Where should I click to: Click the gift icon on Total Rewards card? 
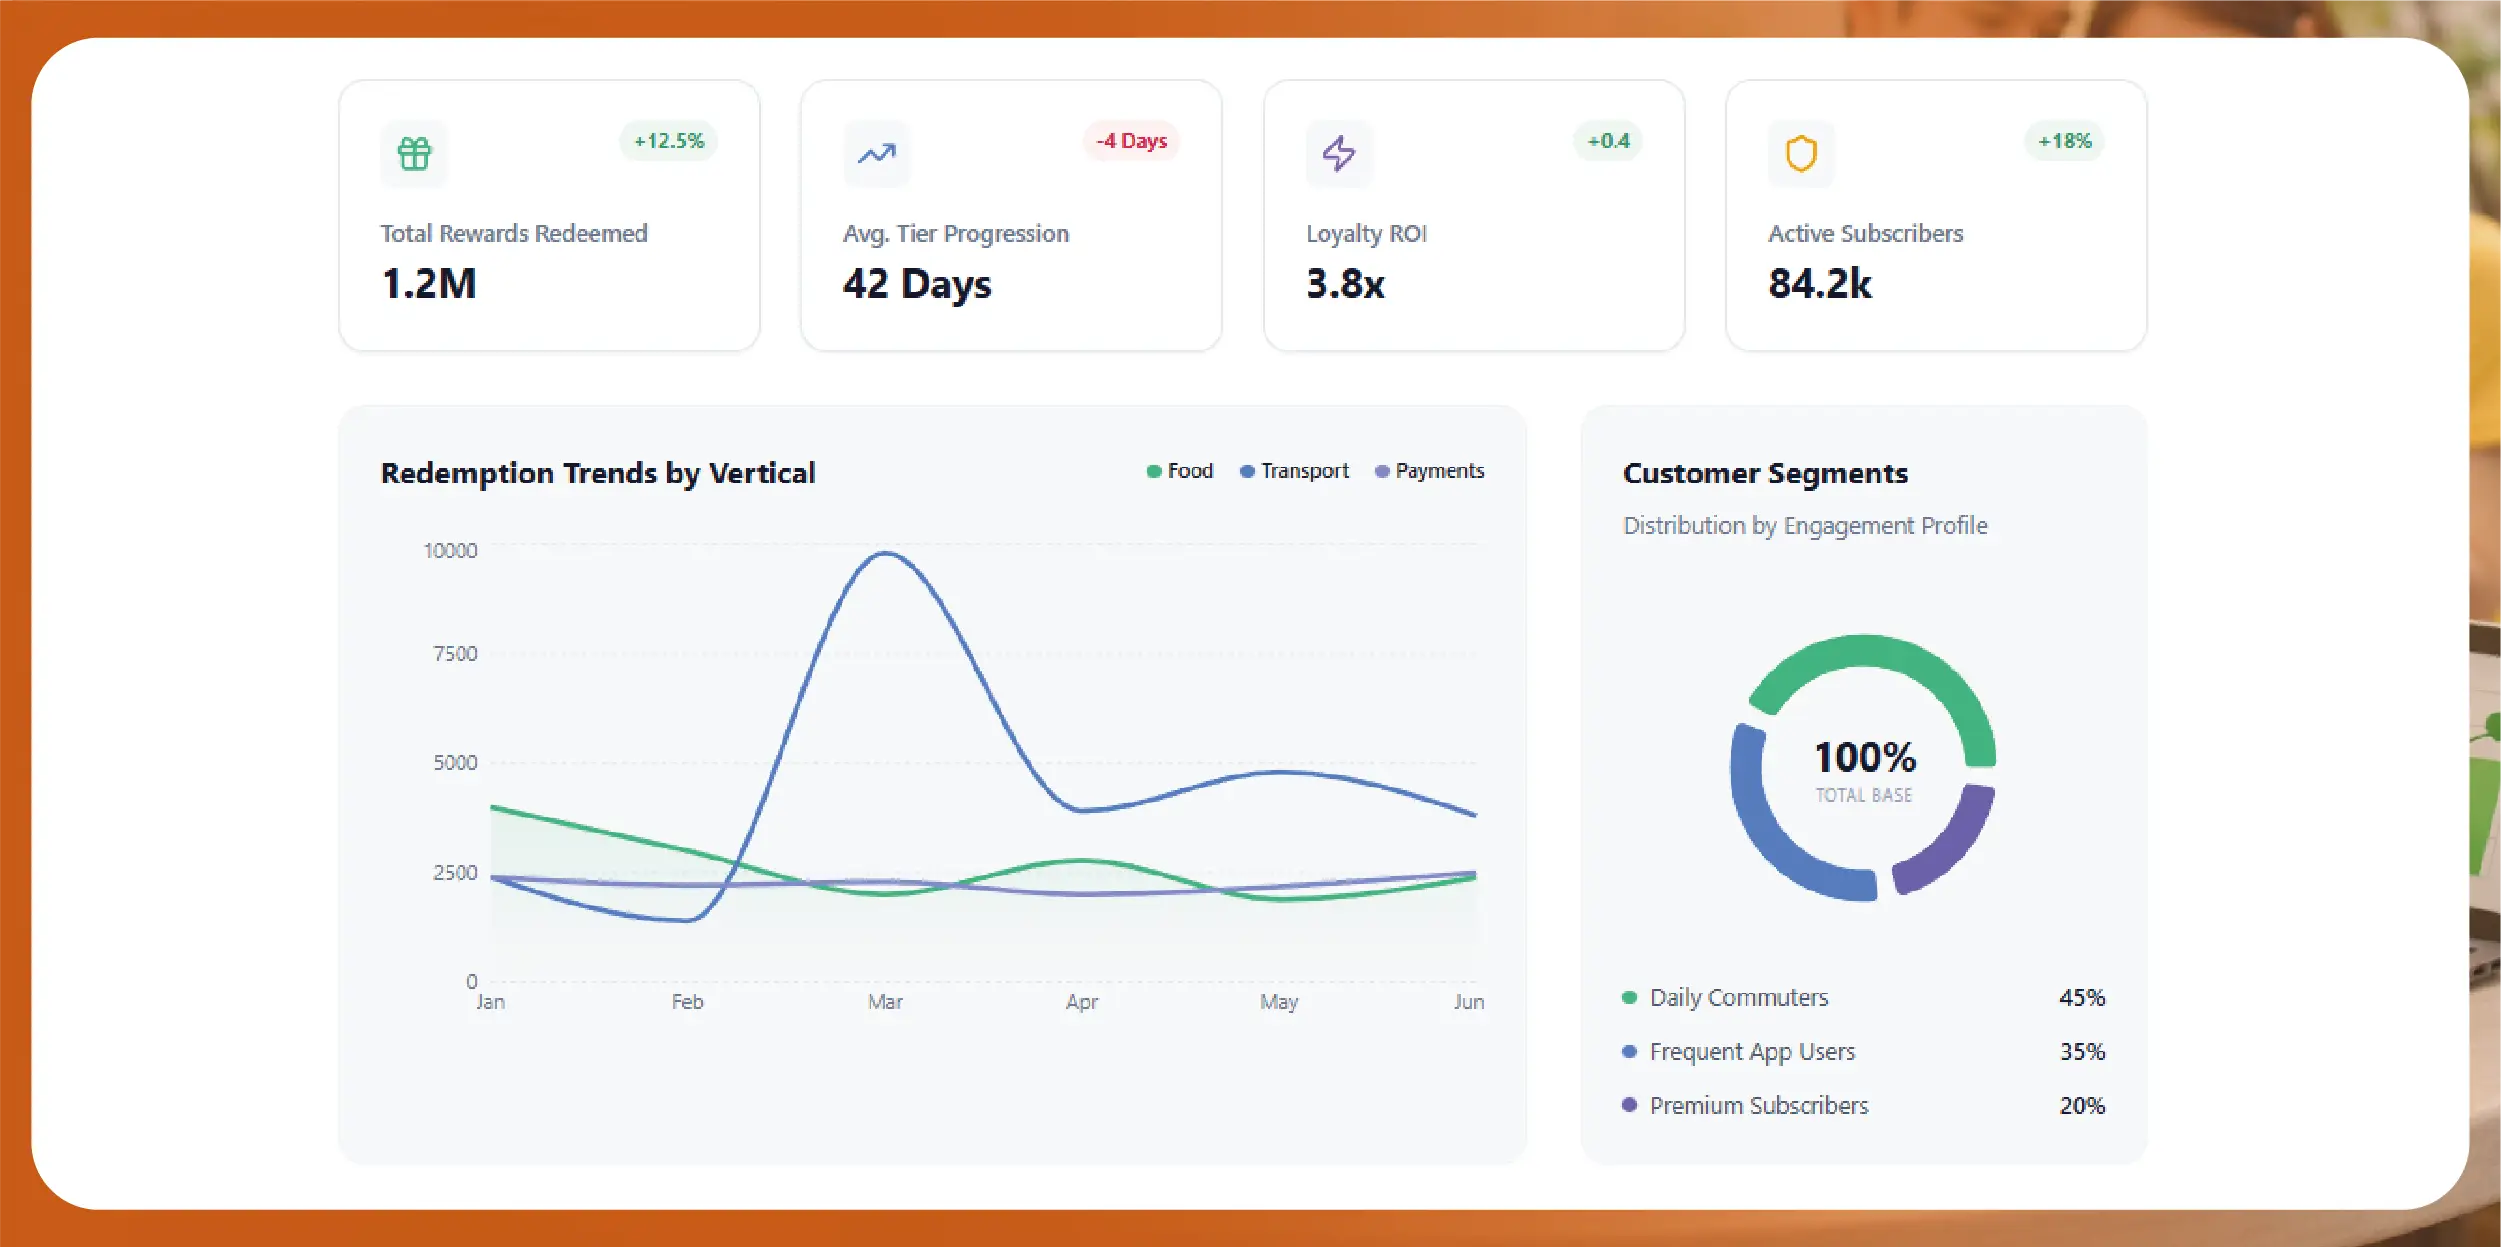414,154
